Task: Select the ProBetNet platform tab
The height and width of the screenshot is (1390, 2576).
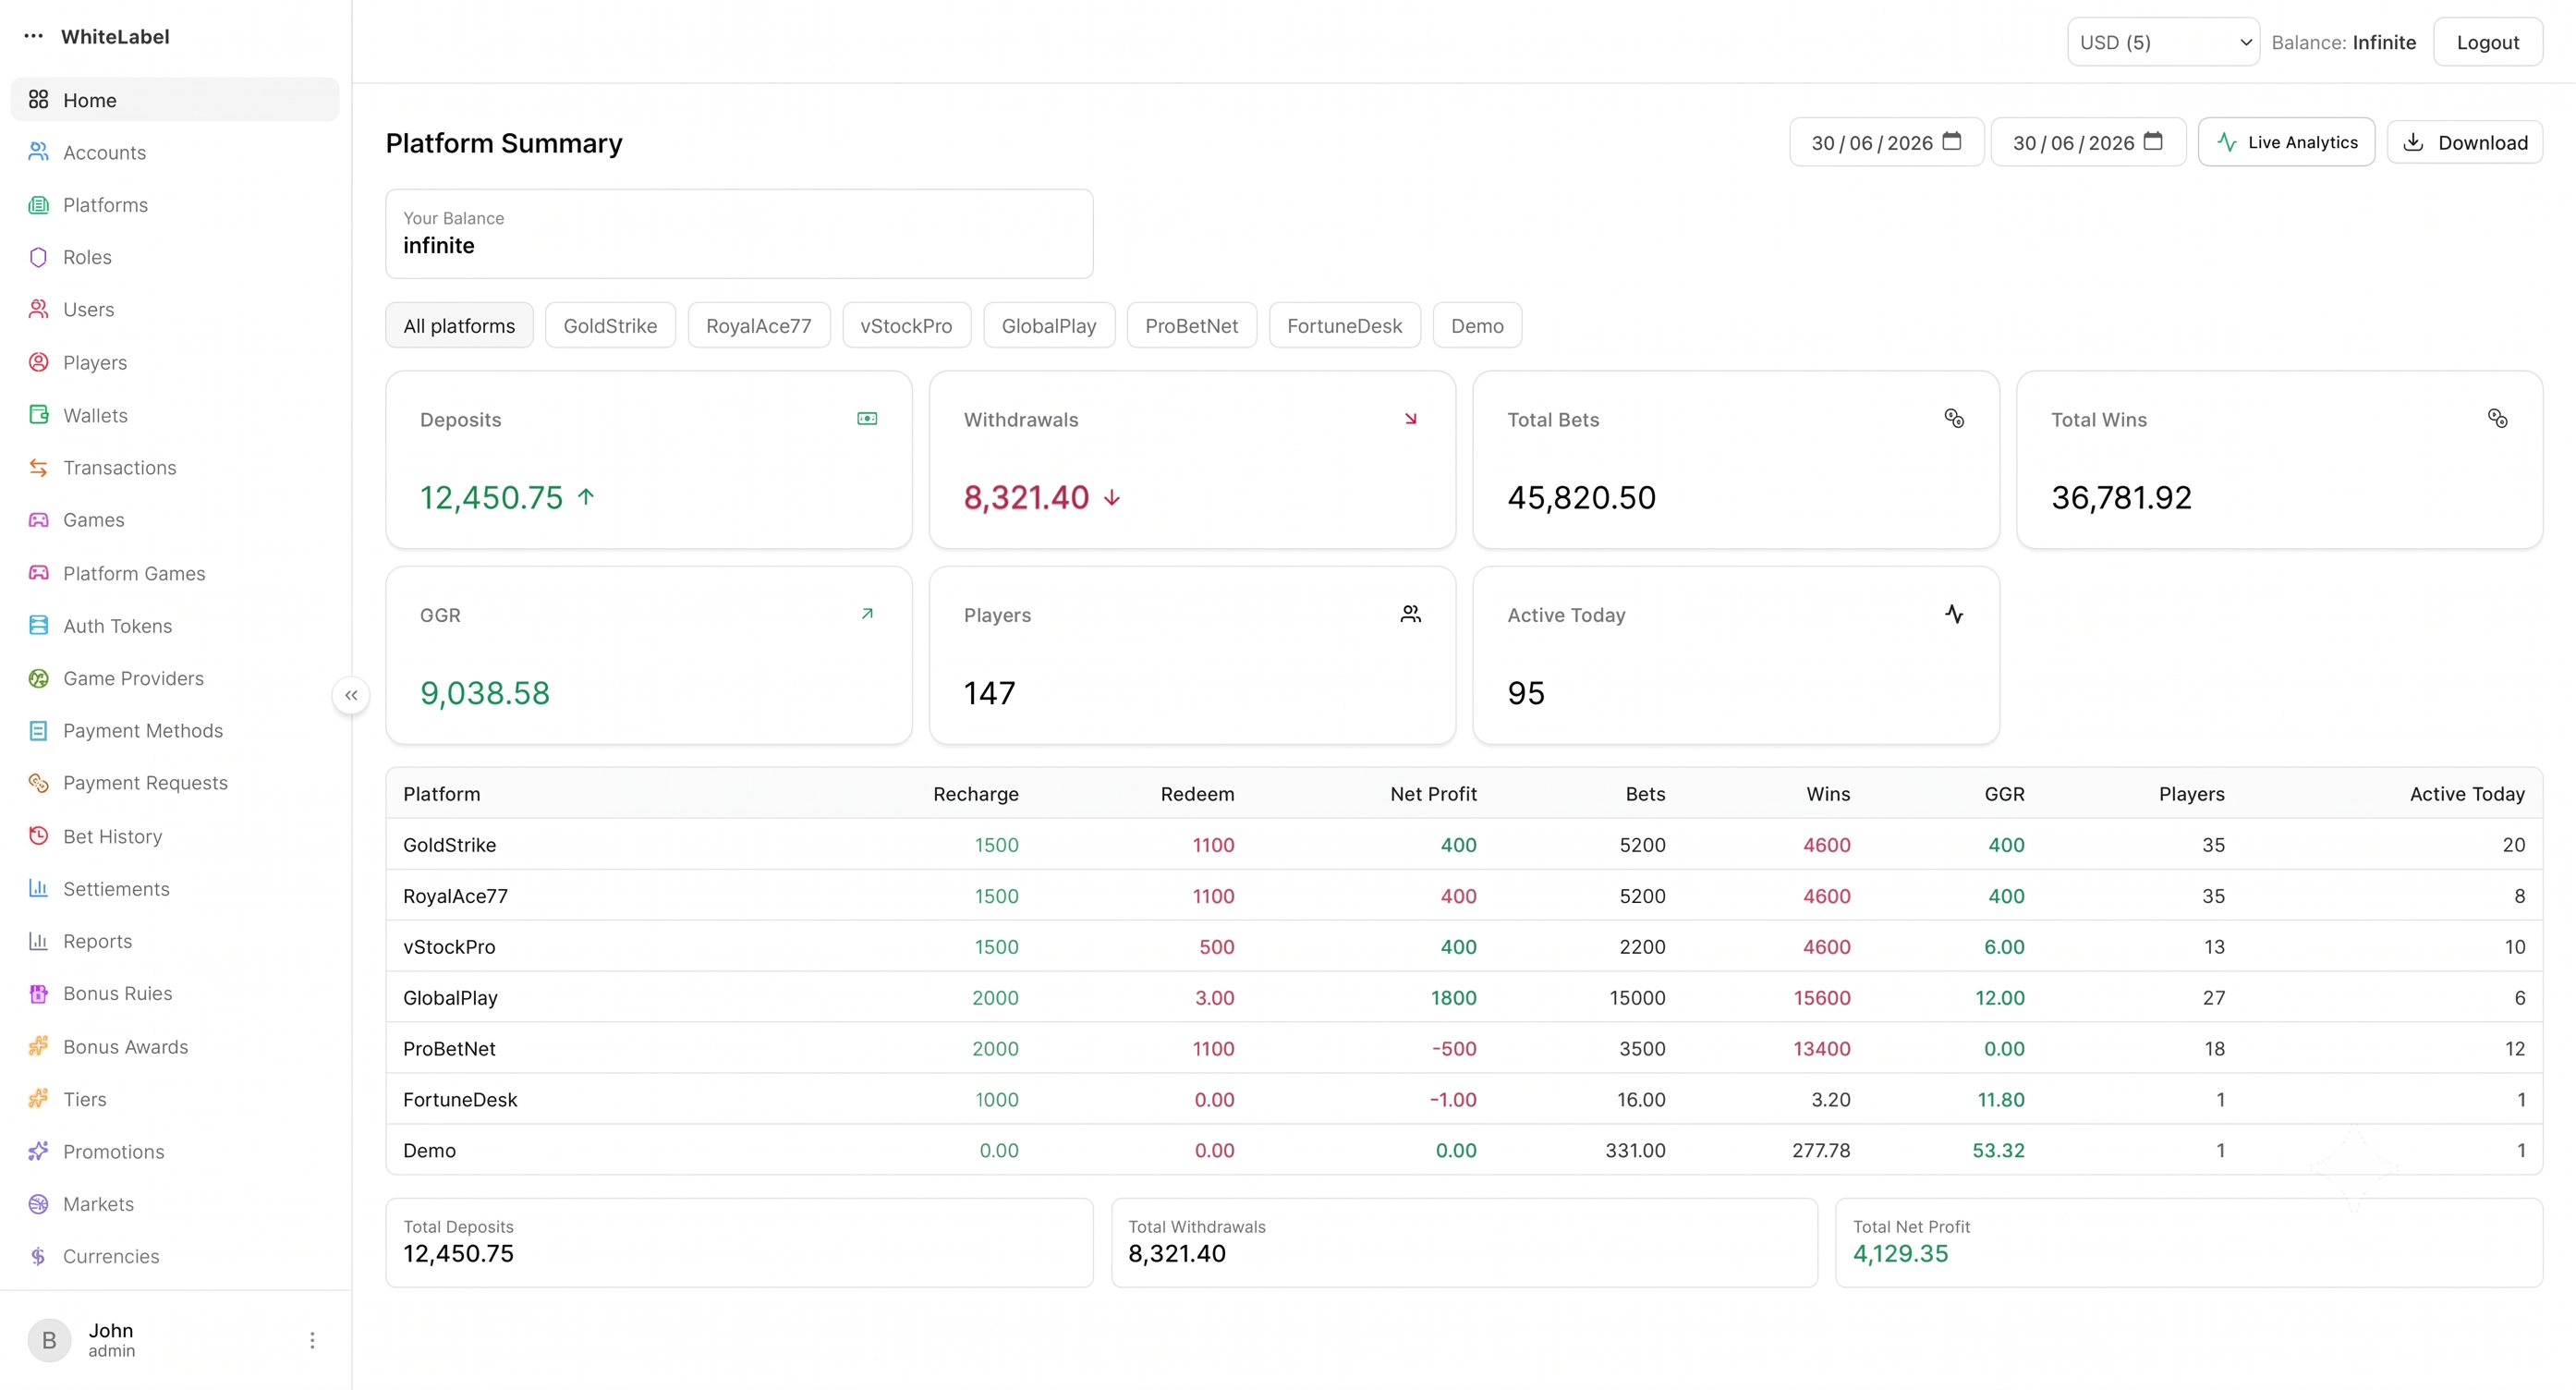Action: pyautogui.click(x=1191, y=325)
